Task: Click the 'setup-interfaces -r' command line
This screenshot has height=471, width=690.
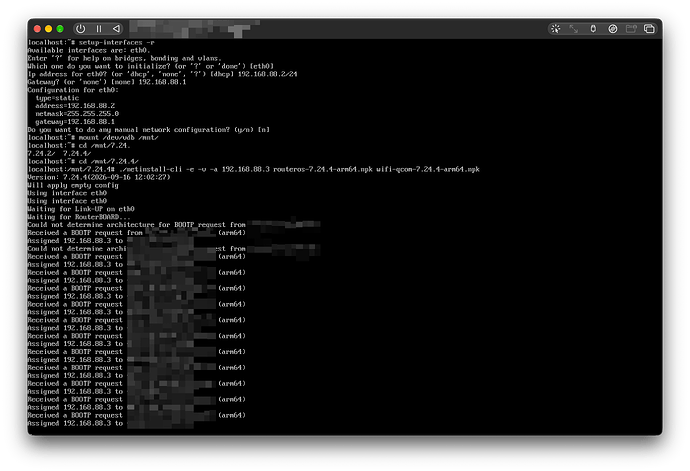Action: coord(91,42)
